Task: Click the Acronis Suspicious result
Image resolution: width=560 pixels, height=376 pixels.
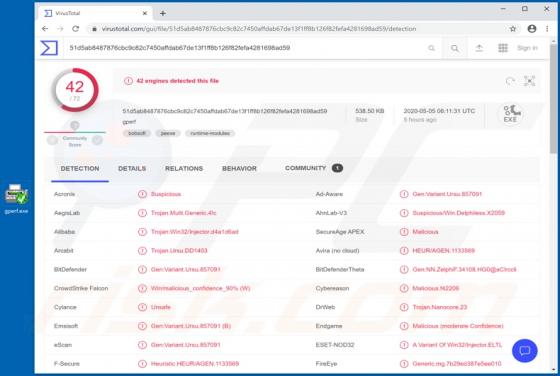Action: click(x=166, y=194)
